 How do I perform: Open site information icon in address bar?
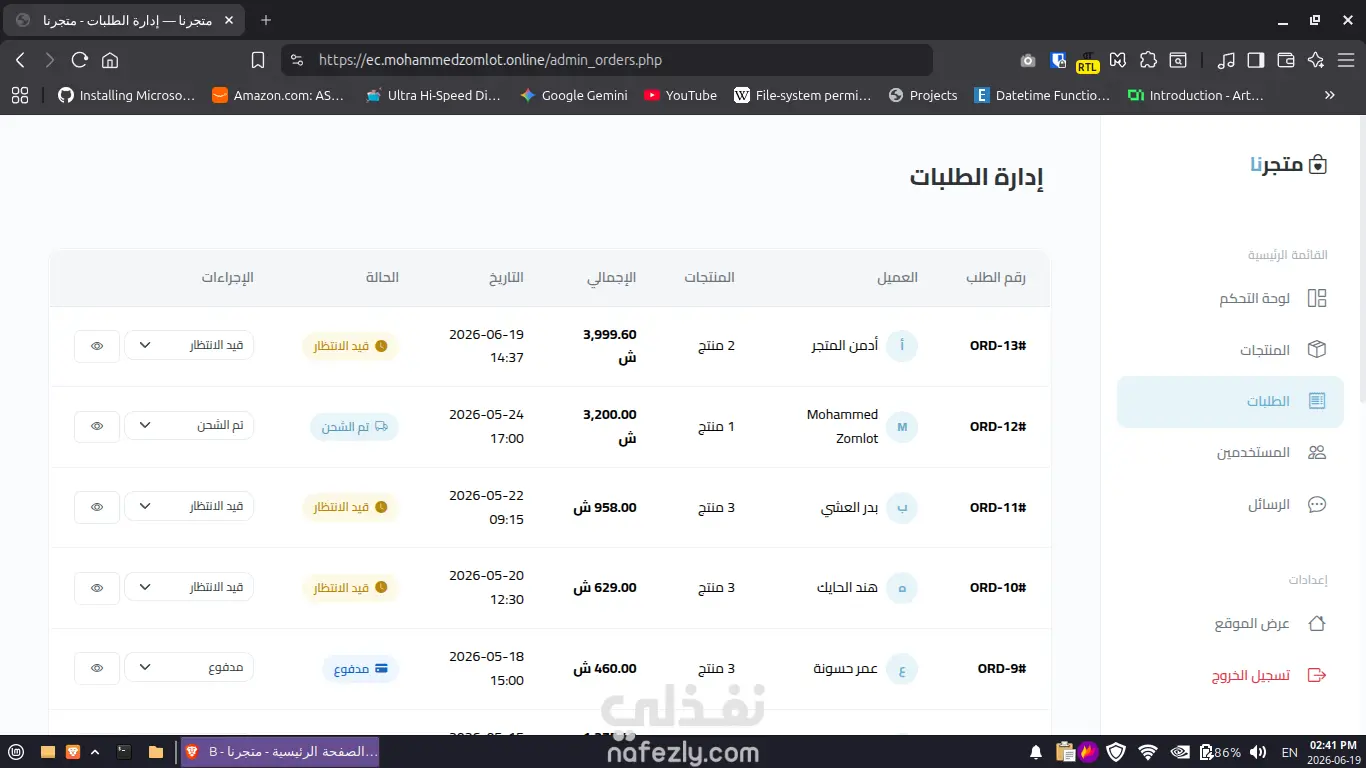click(296, 60)
